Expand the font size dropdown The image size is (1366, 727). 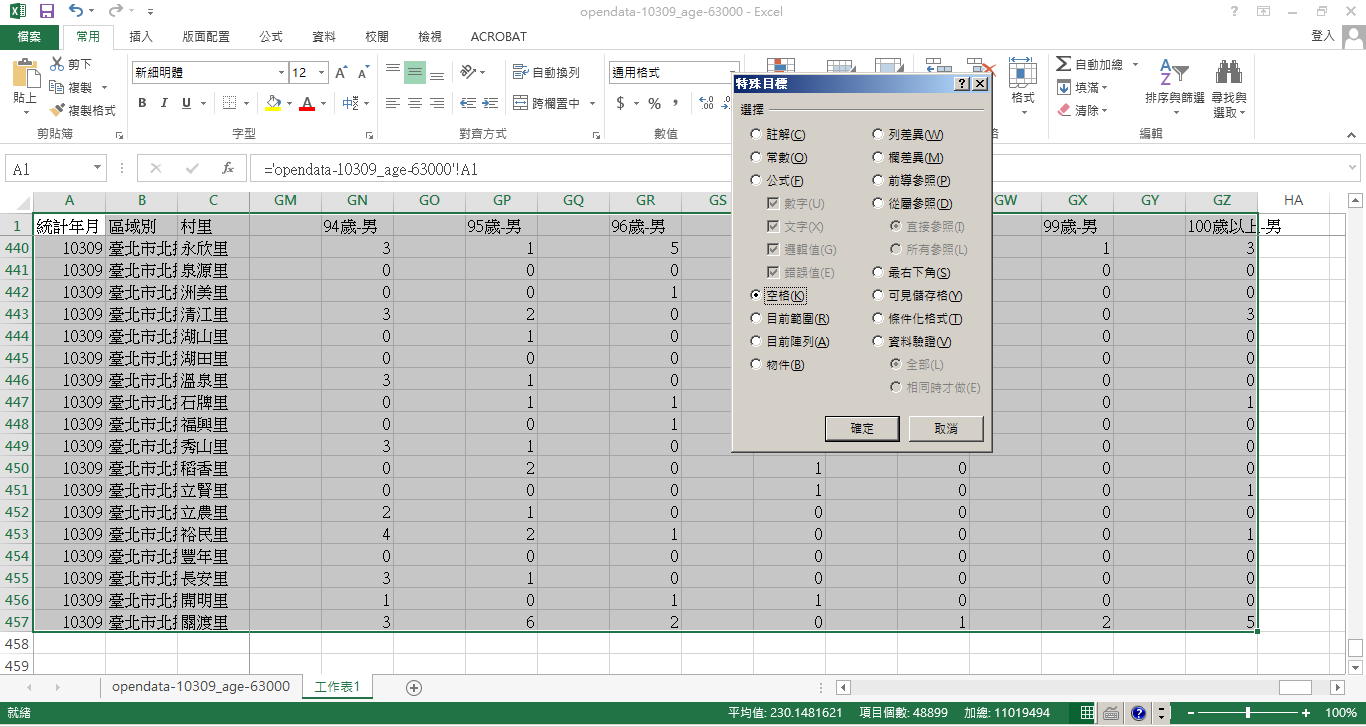(x=321, y=73)
